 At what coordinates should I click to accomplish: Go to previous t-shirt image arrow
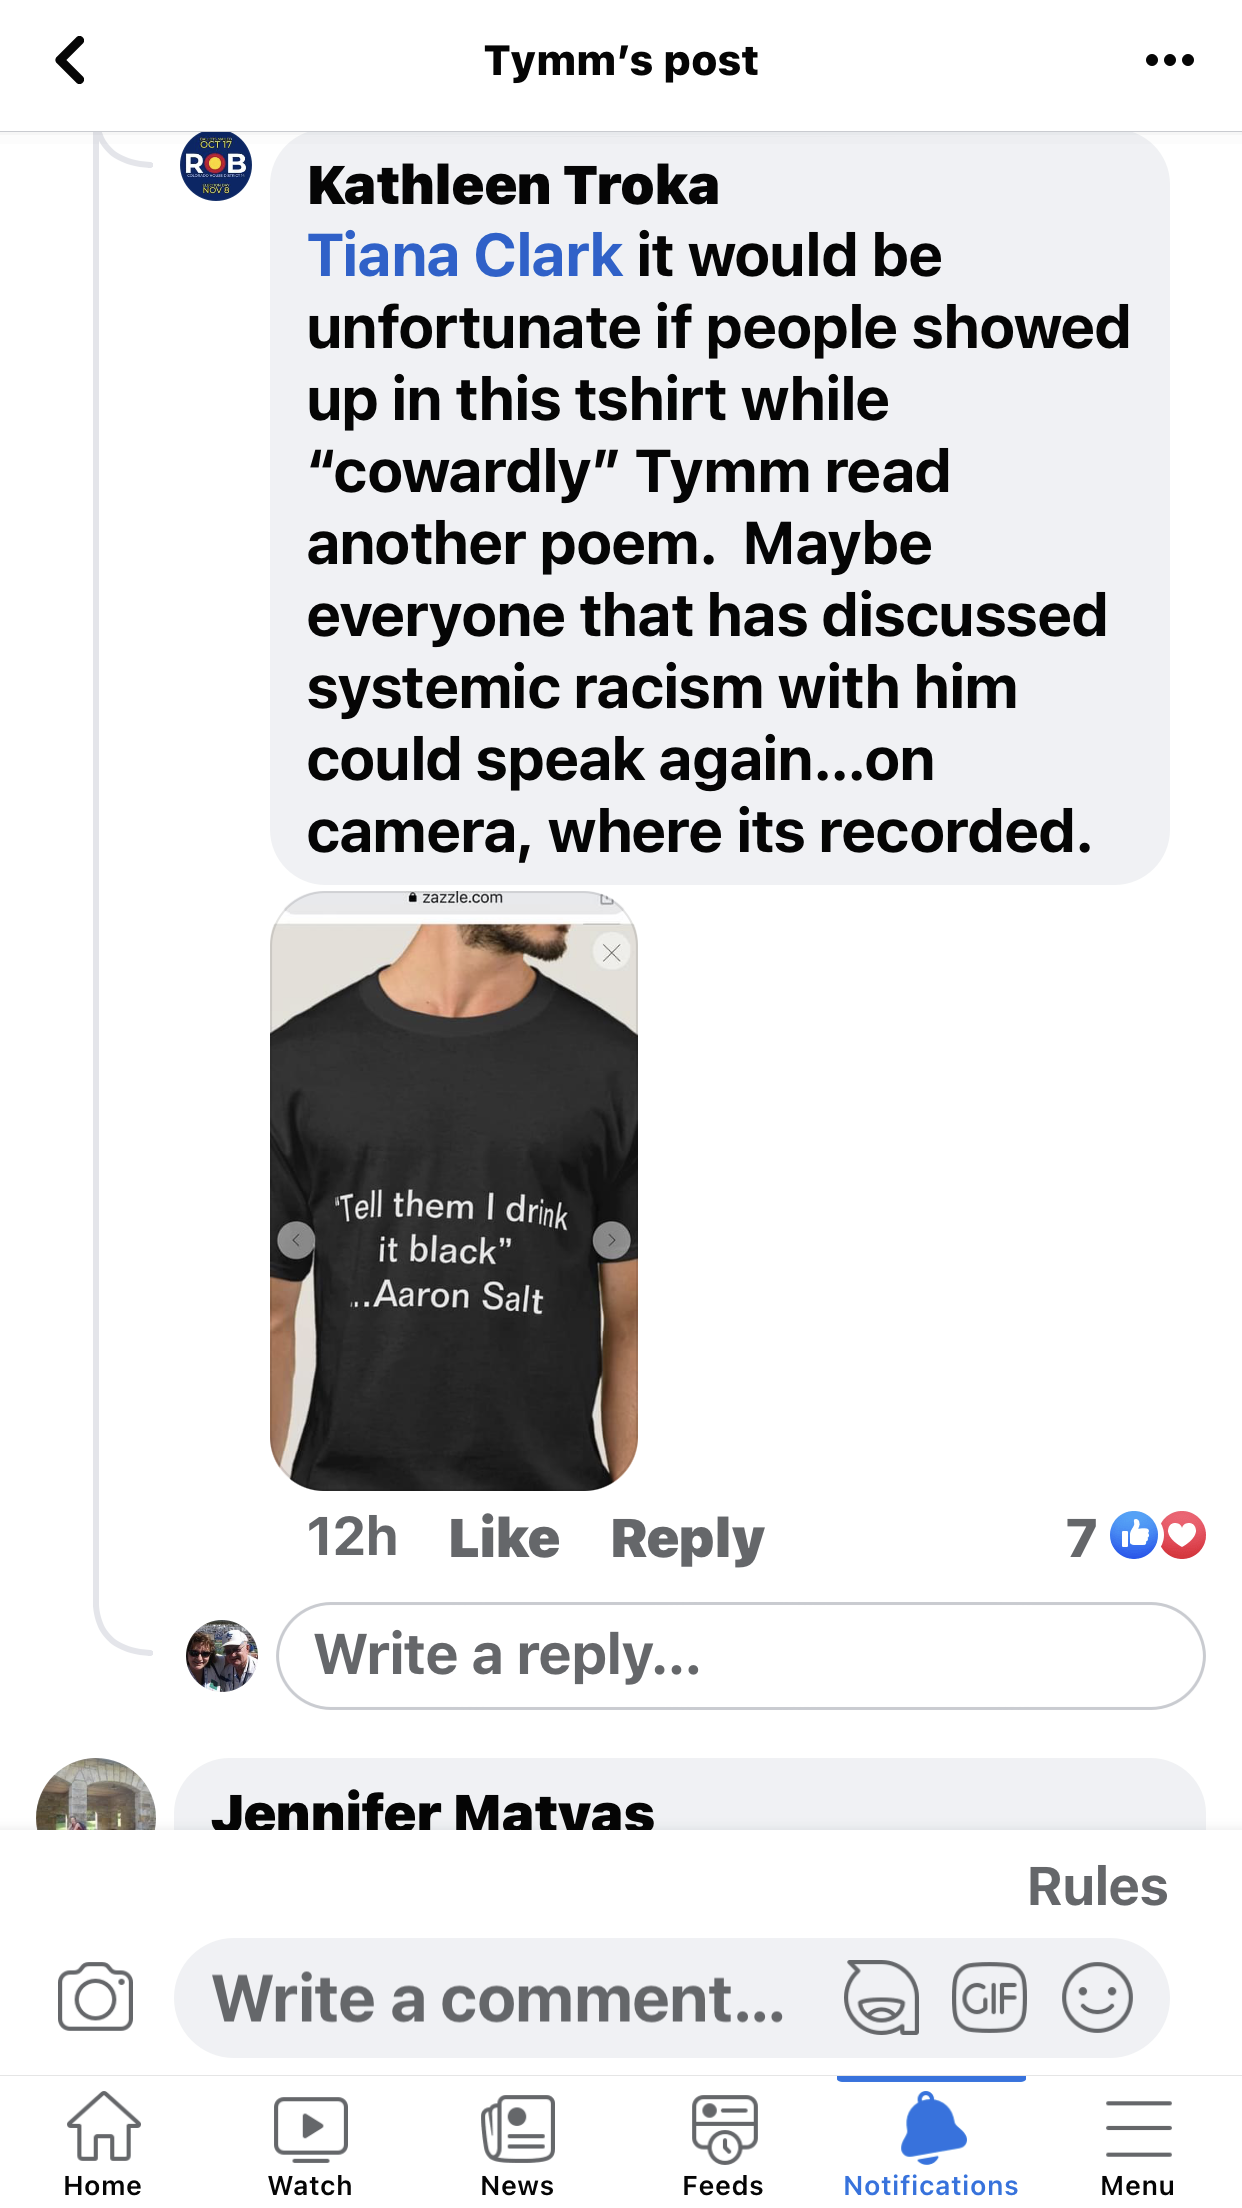[x=296, y=1240]
